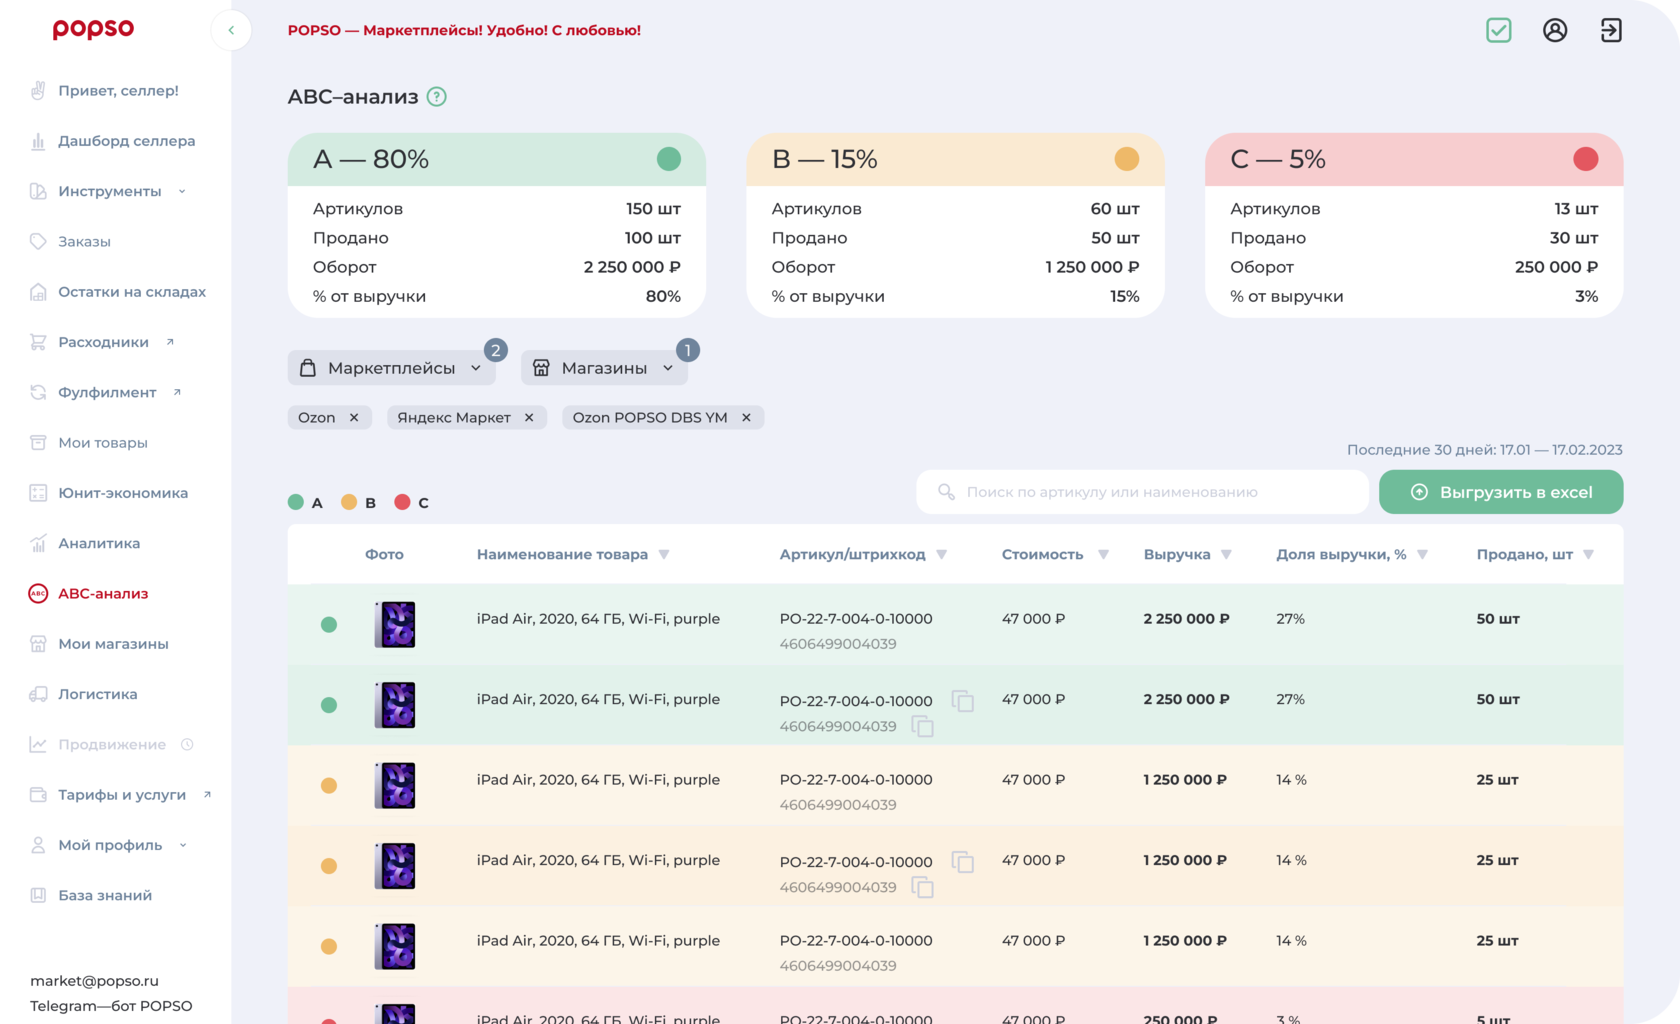Sort by Продано, шт column
The width and height of the screenshot is (1680, 1024).
1589,555
